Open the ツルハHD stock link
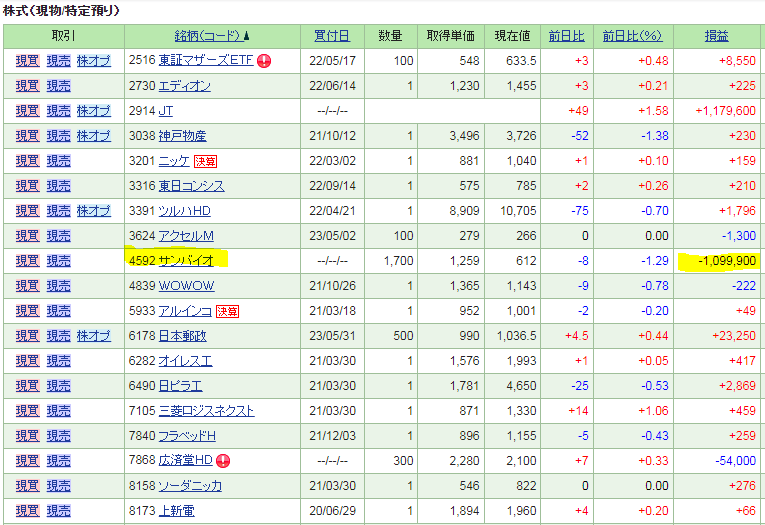This screenshot has width=765, height=525. (184, 211)
